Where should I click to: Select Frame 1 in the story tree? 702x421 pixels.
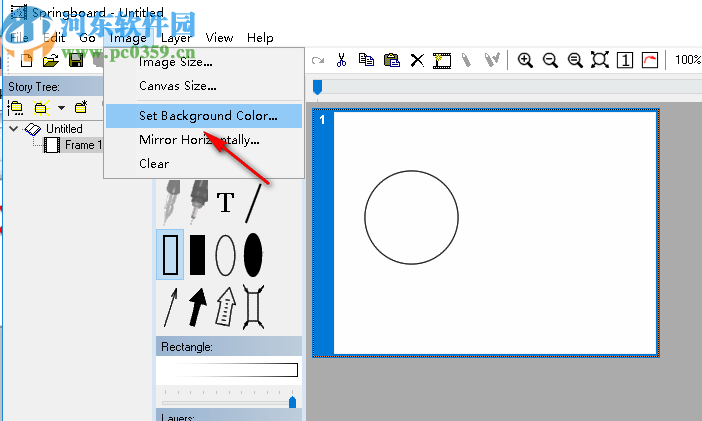tap(79, 145)
